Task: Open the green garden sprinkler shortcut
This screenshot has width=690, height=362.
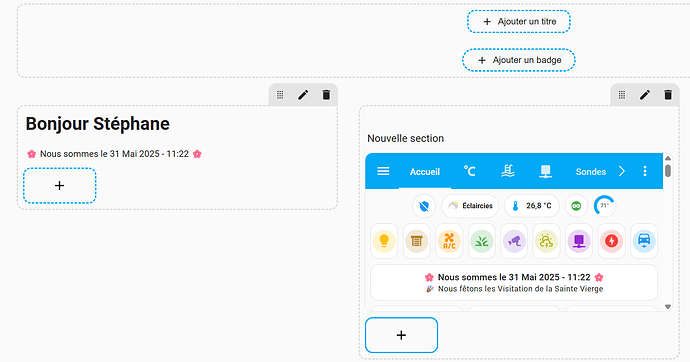Action: [x=482, y=241]
